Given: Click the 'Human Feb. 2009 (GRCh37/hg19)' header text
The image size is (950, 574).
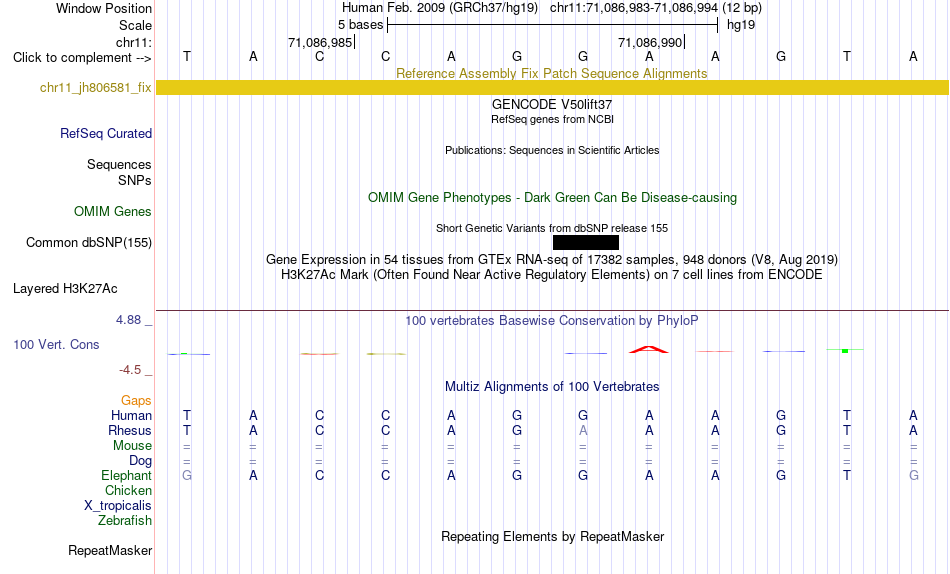Looking at the screenshot, I should 440,8.
